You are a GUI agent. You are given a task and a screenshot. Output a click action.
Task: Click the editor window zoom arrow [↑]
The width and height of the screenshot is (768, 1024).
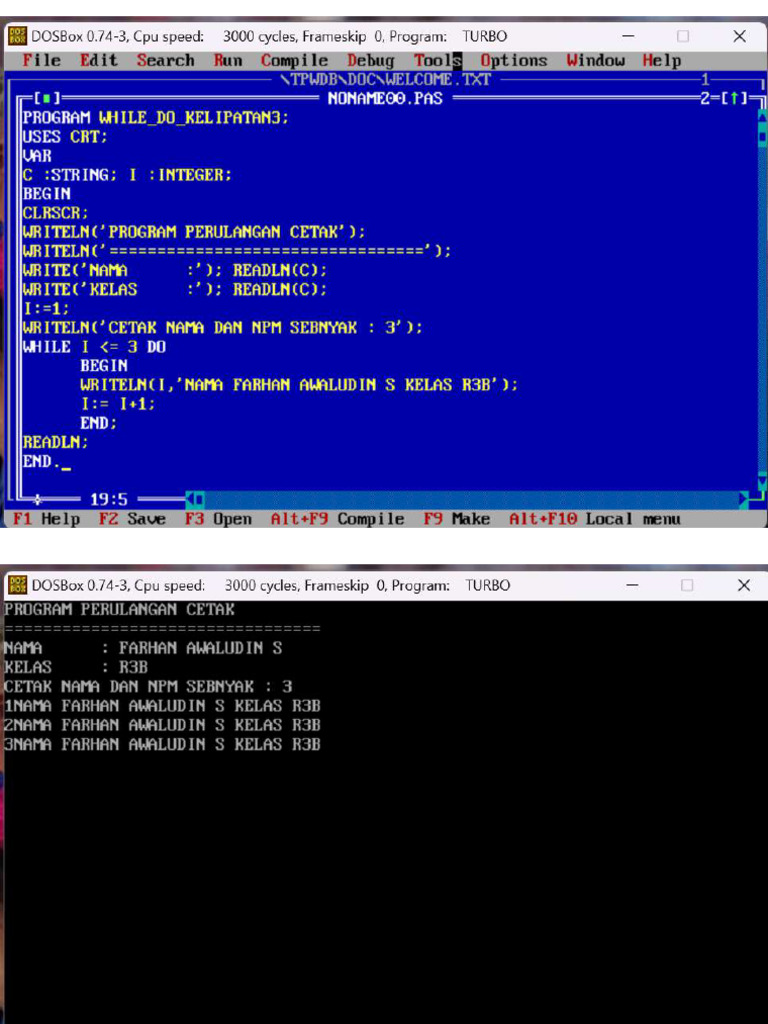click(x=734, y=99)
